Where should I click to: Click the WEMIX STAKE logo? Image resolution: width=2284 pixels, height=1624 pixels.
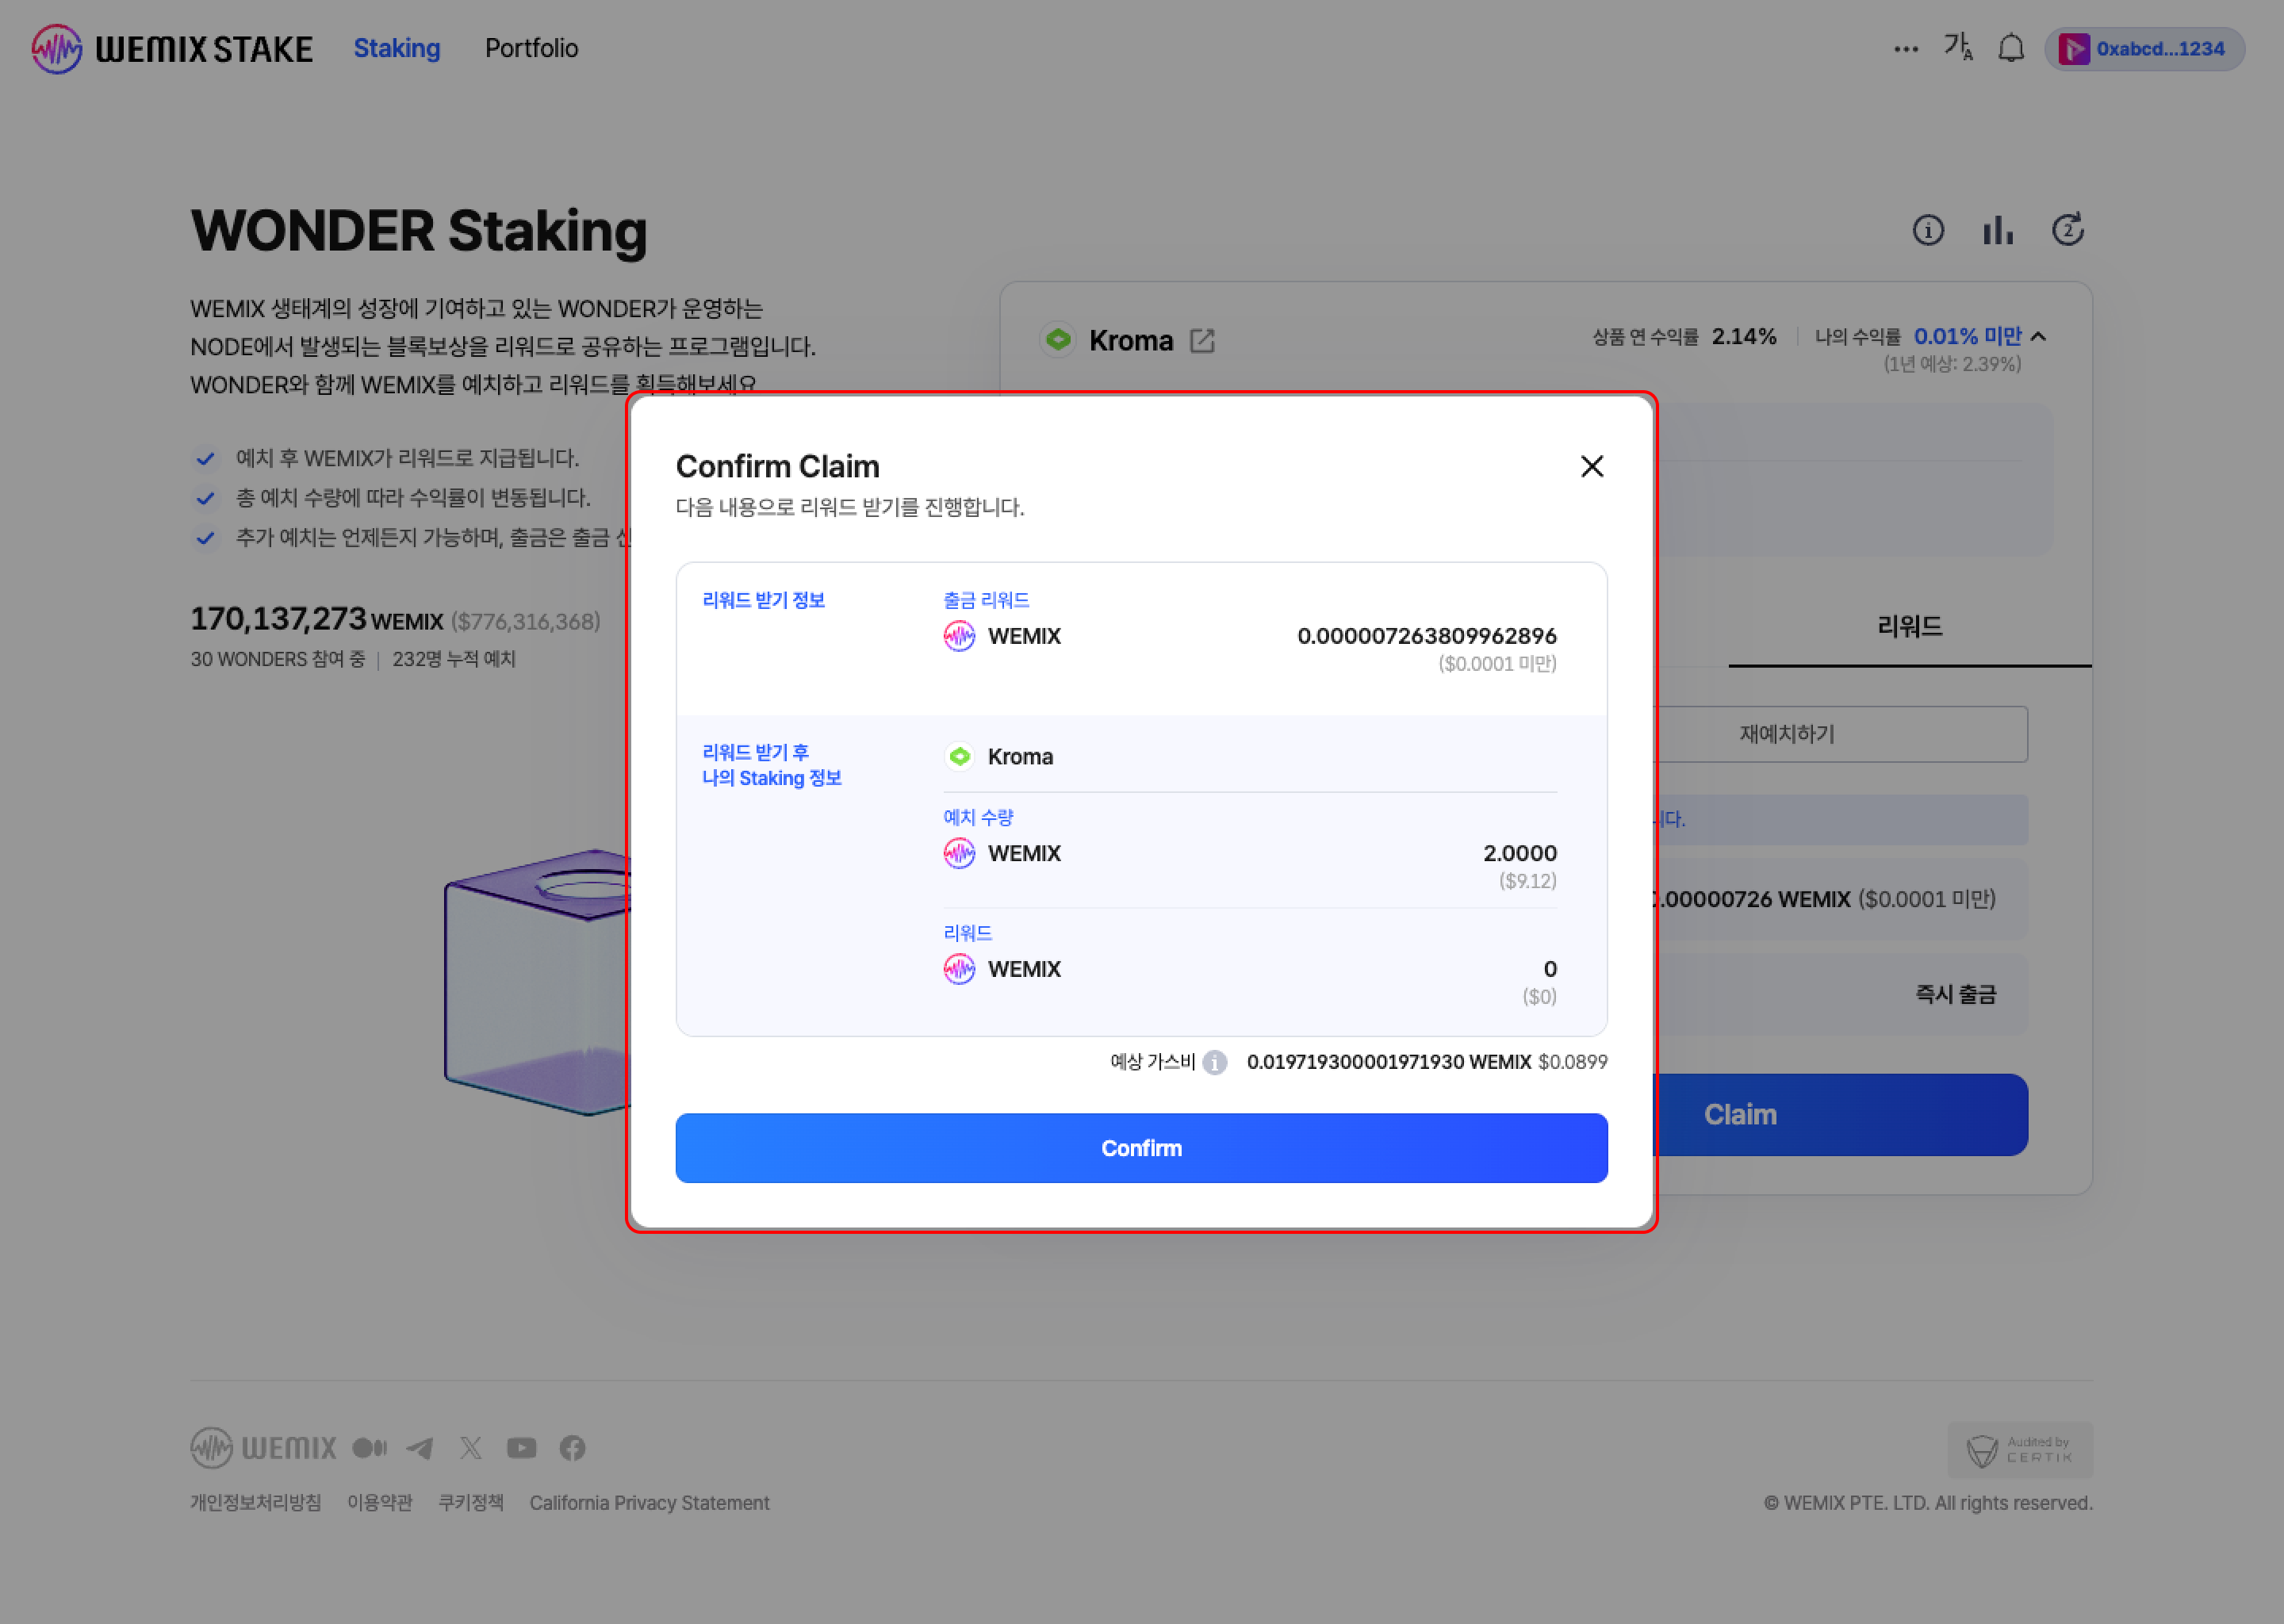172,48
